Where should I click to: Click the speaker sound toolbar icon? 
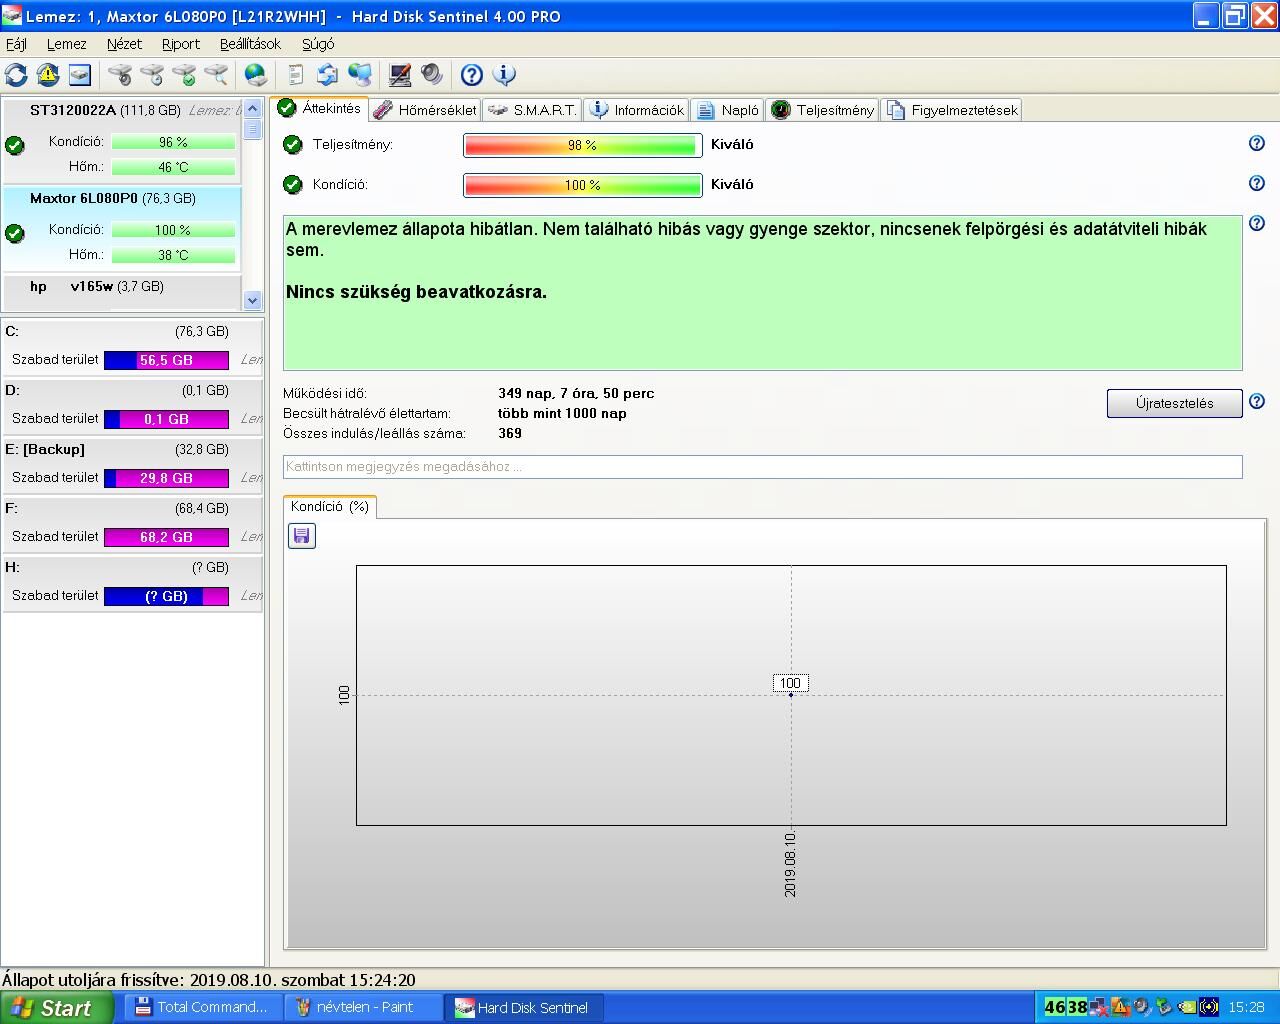[x=431, y=75]
